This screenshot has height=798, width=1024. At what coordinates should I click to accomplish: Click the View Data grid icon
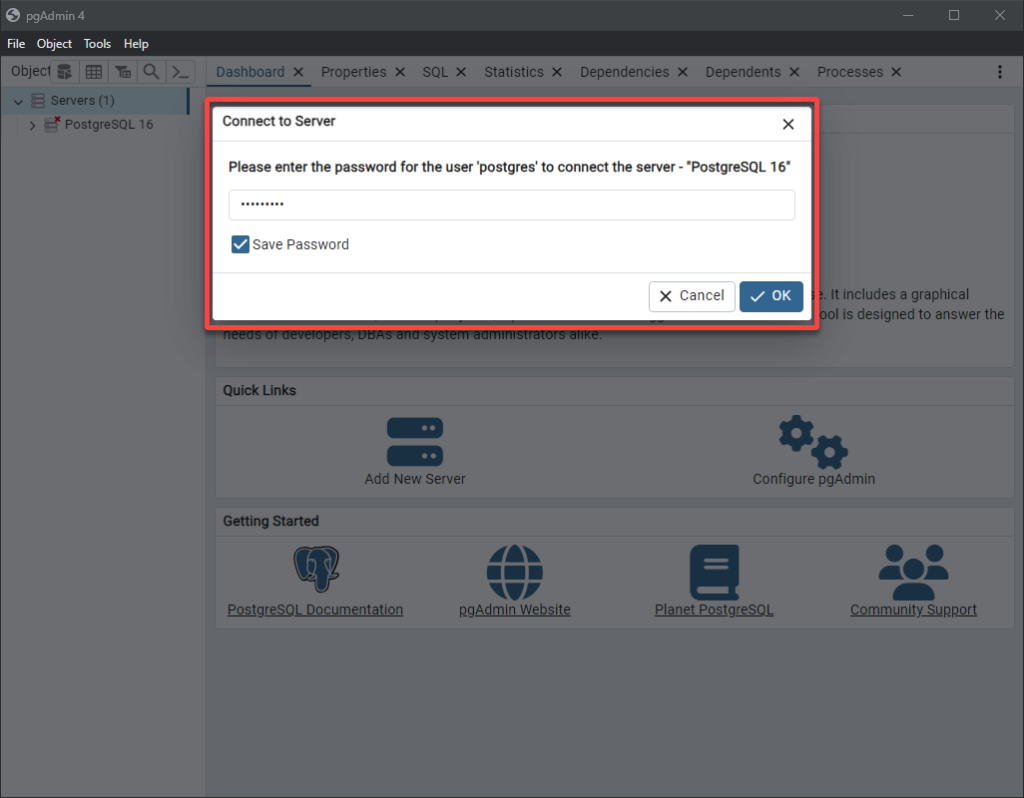pyautogui.click(x=93, y=71)
